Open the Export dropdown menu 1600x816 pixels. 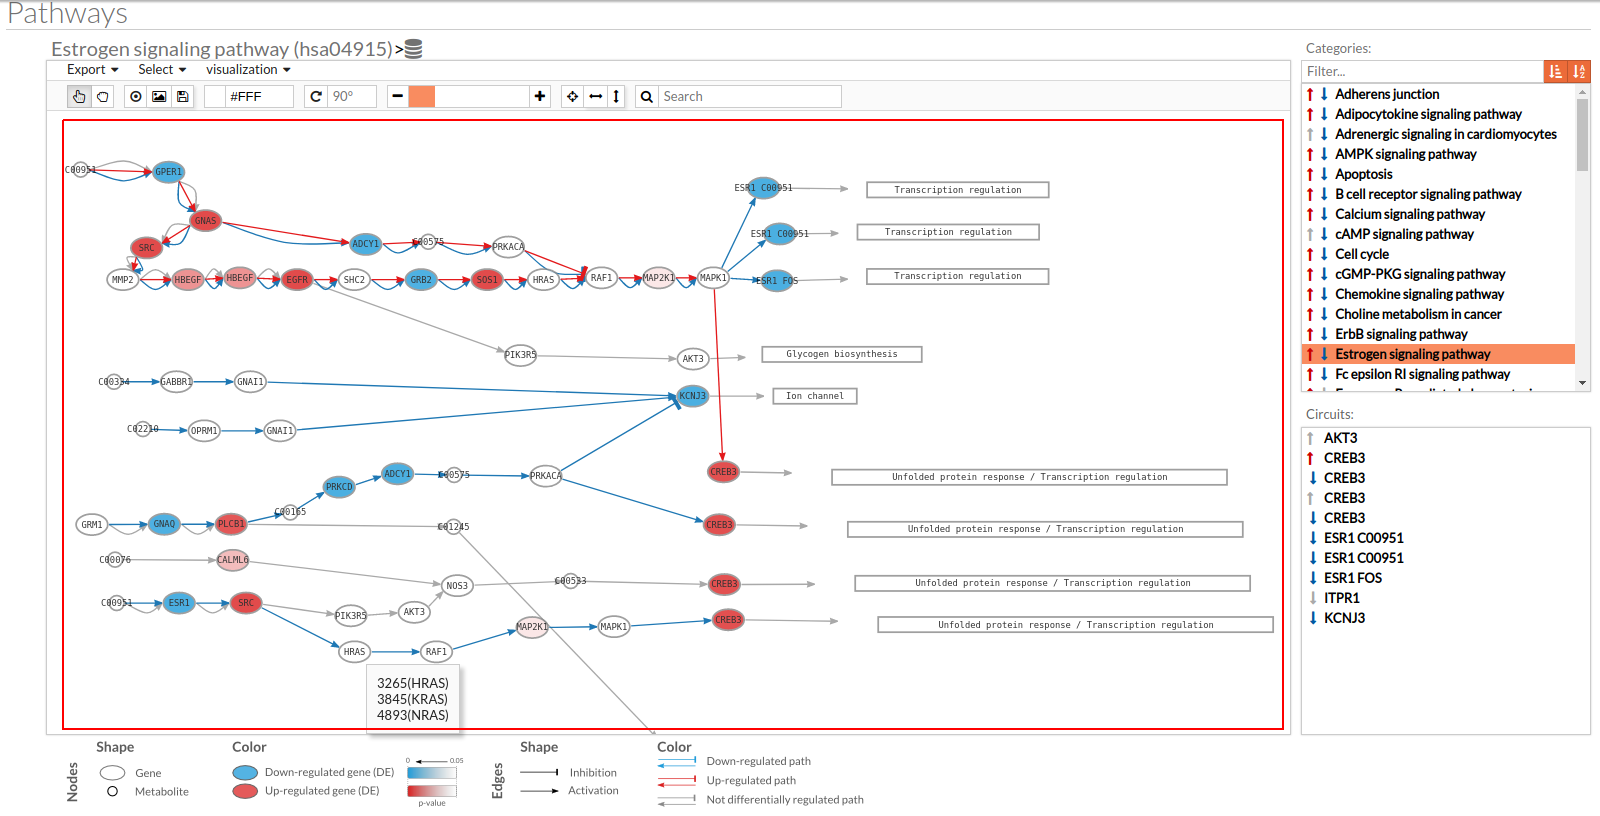(x=93, y=69)
